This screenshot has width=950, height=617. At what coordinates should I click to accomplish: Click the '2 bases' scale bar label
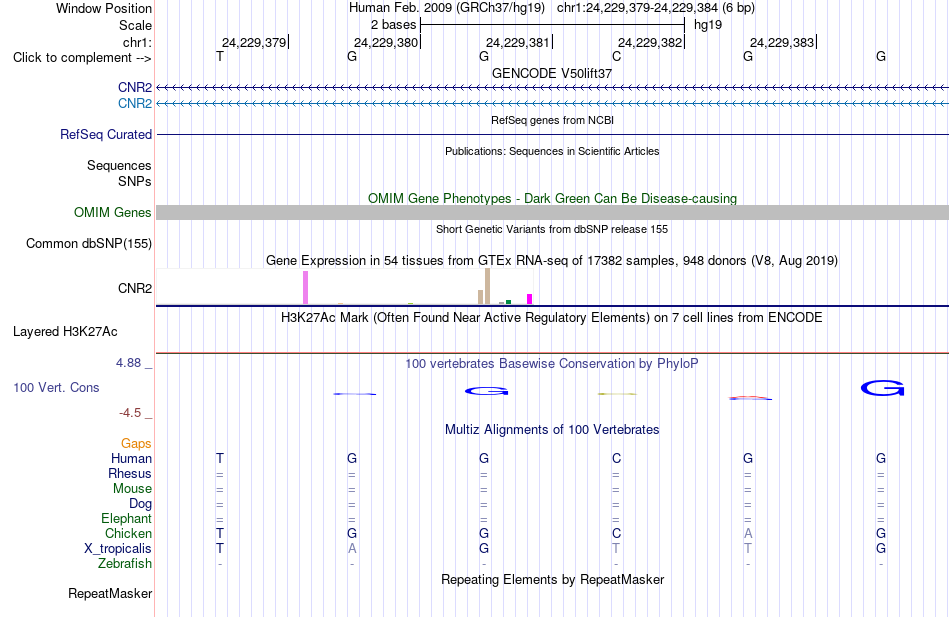tap(393, 25)
